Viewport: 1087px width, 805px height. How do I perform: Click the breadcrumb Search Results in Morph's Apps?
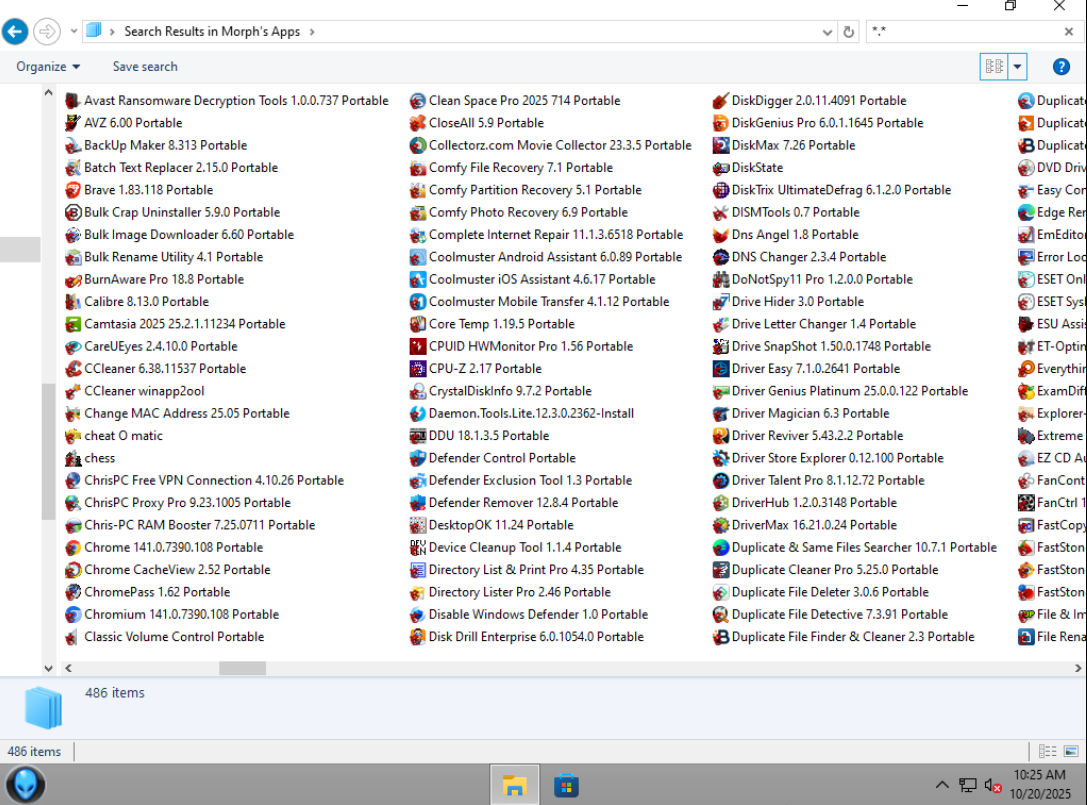pyautogui.click(x=212, y=31)
